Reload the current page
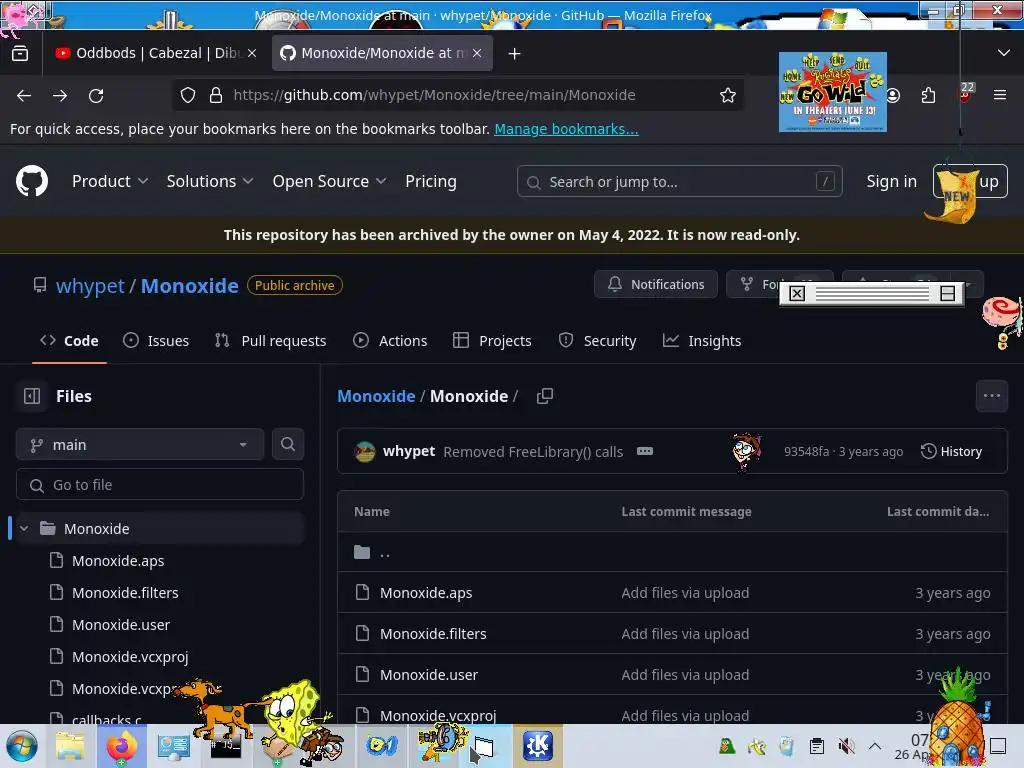Viewport: 1024px width, 768px height. [96, 95]
